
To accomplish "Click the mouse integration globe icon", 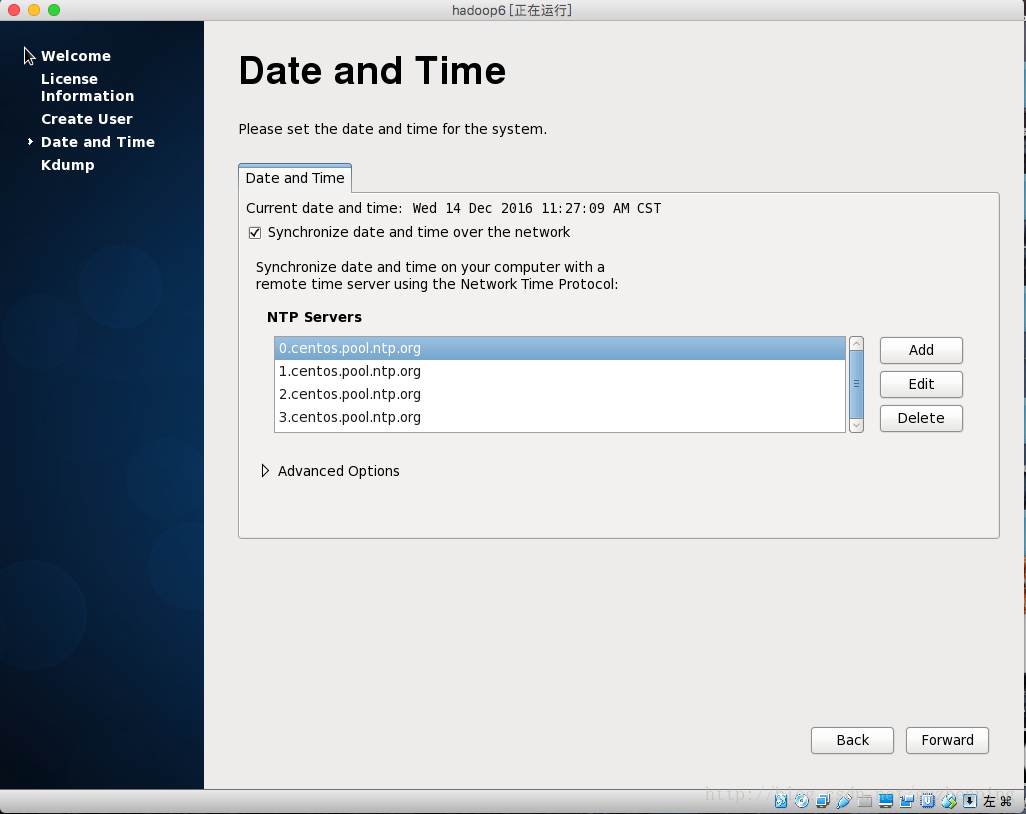I will point(948,801).
